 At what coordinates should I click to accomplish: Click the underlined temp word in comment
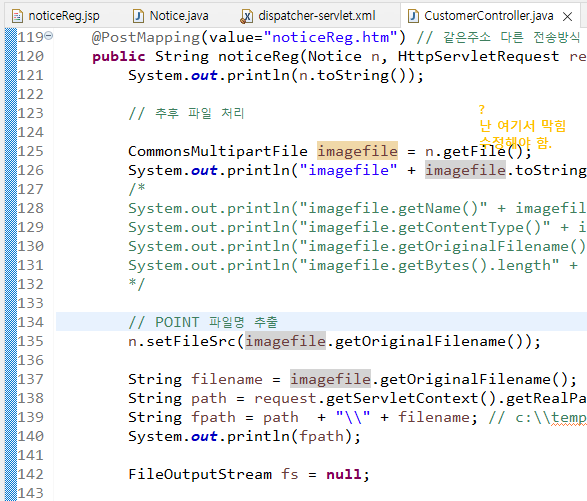pyautogui.click(x=569, y=418)
